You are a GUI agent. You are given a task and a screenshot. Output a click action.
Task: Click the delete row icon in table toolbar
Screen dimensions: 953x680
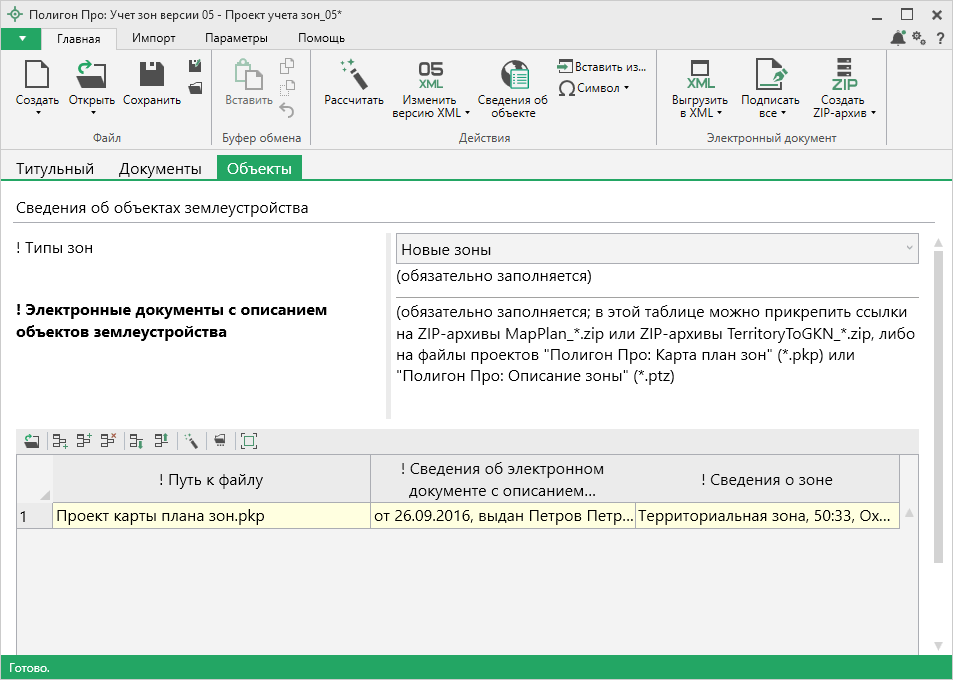[108, 440]
